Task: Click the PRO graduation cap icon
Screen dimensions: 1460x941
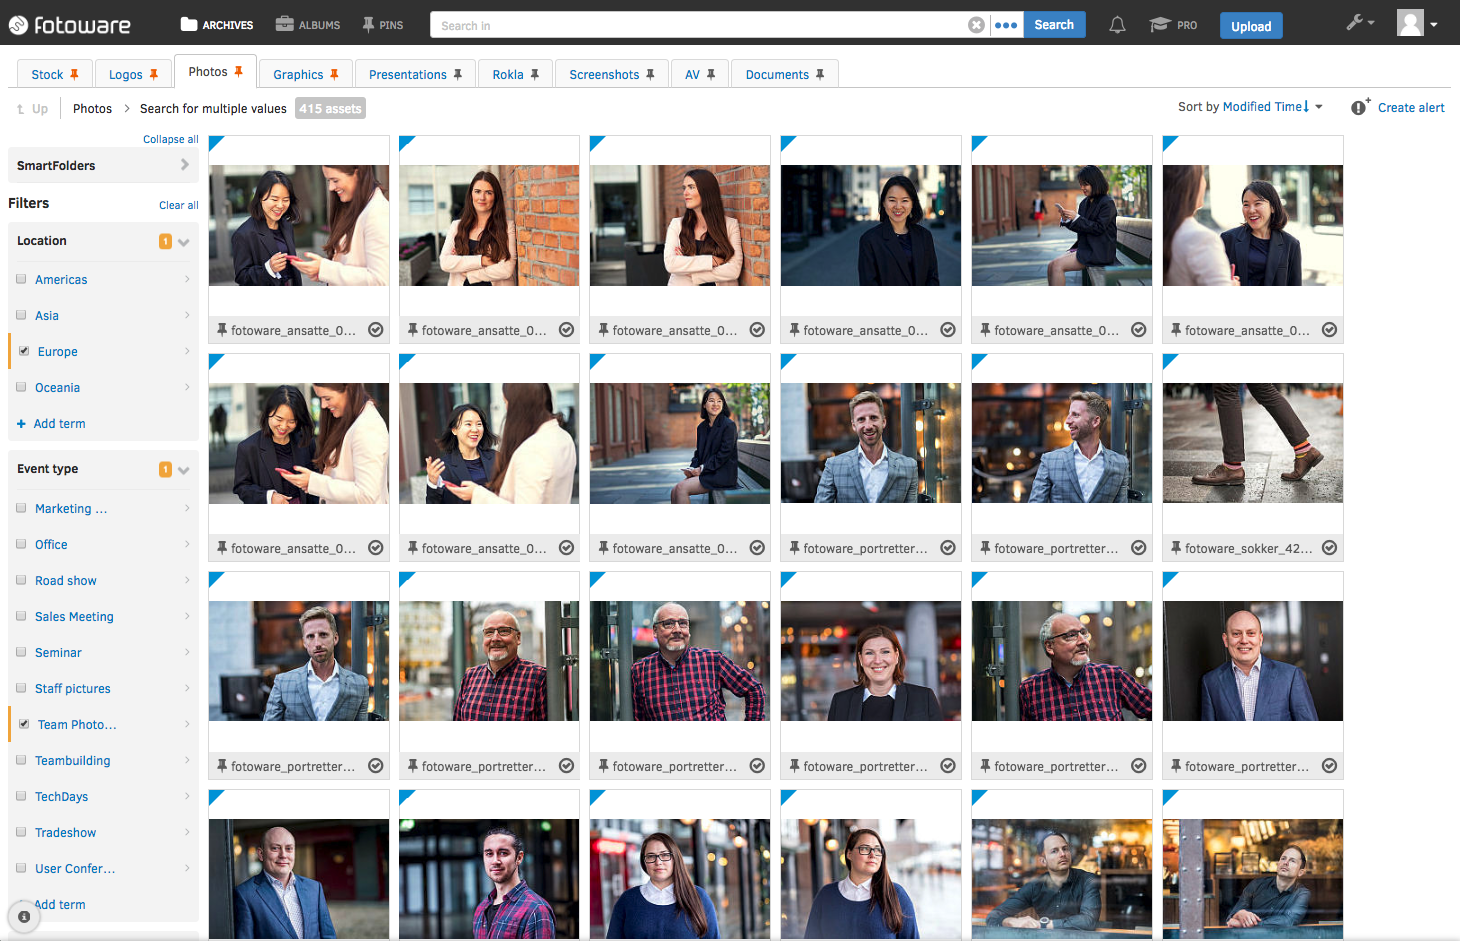Action: [x=1160, y=24]
